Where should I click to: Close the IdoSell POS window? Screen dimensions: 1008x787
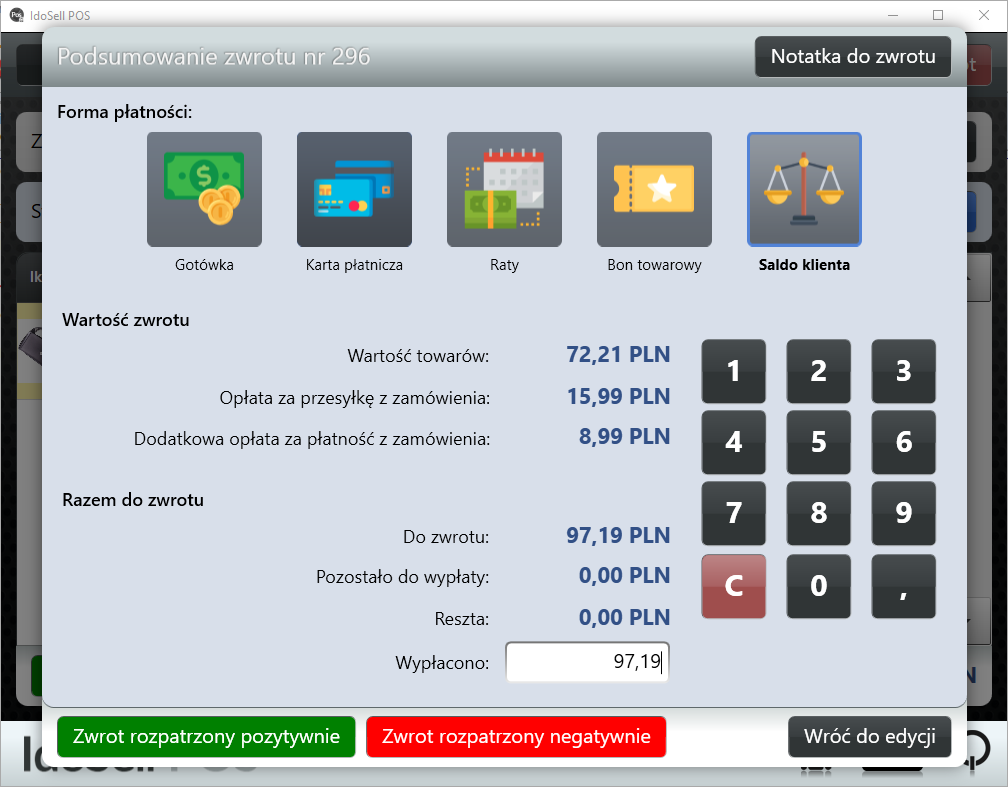[984, 15]
